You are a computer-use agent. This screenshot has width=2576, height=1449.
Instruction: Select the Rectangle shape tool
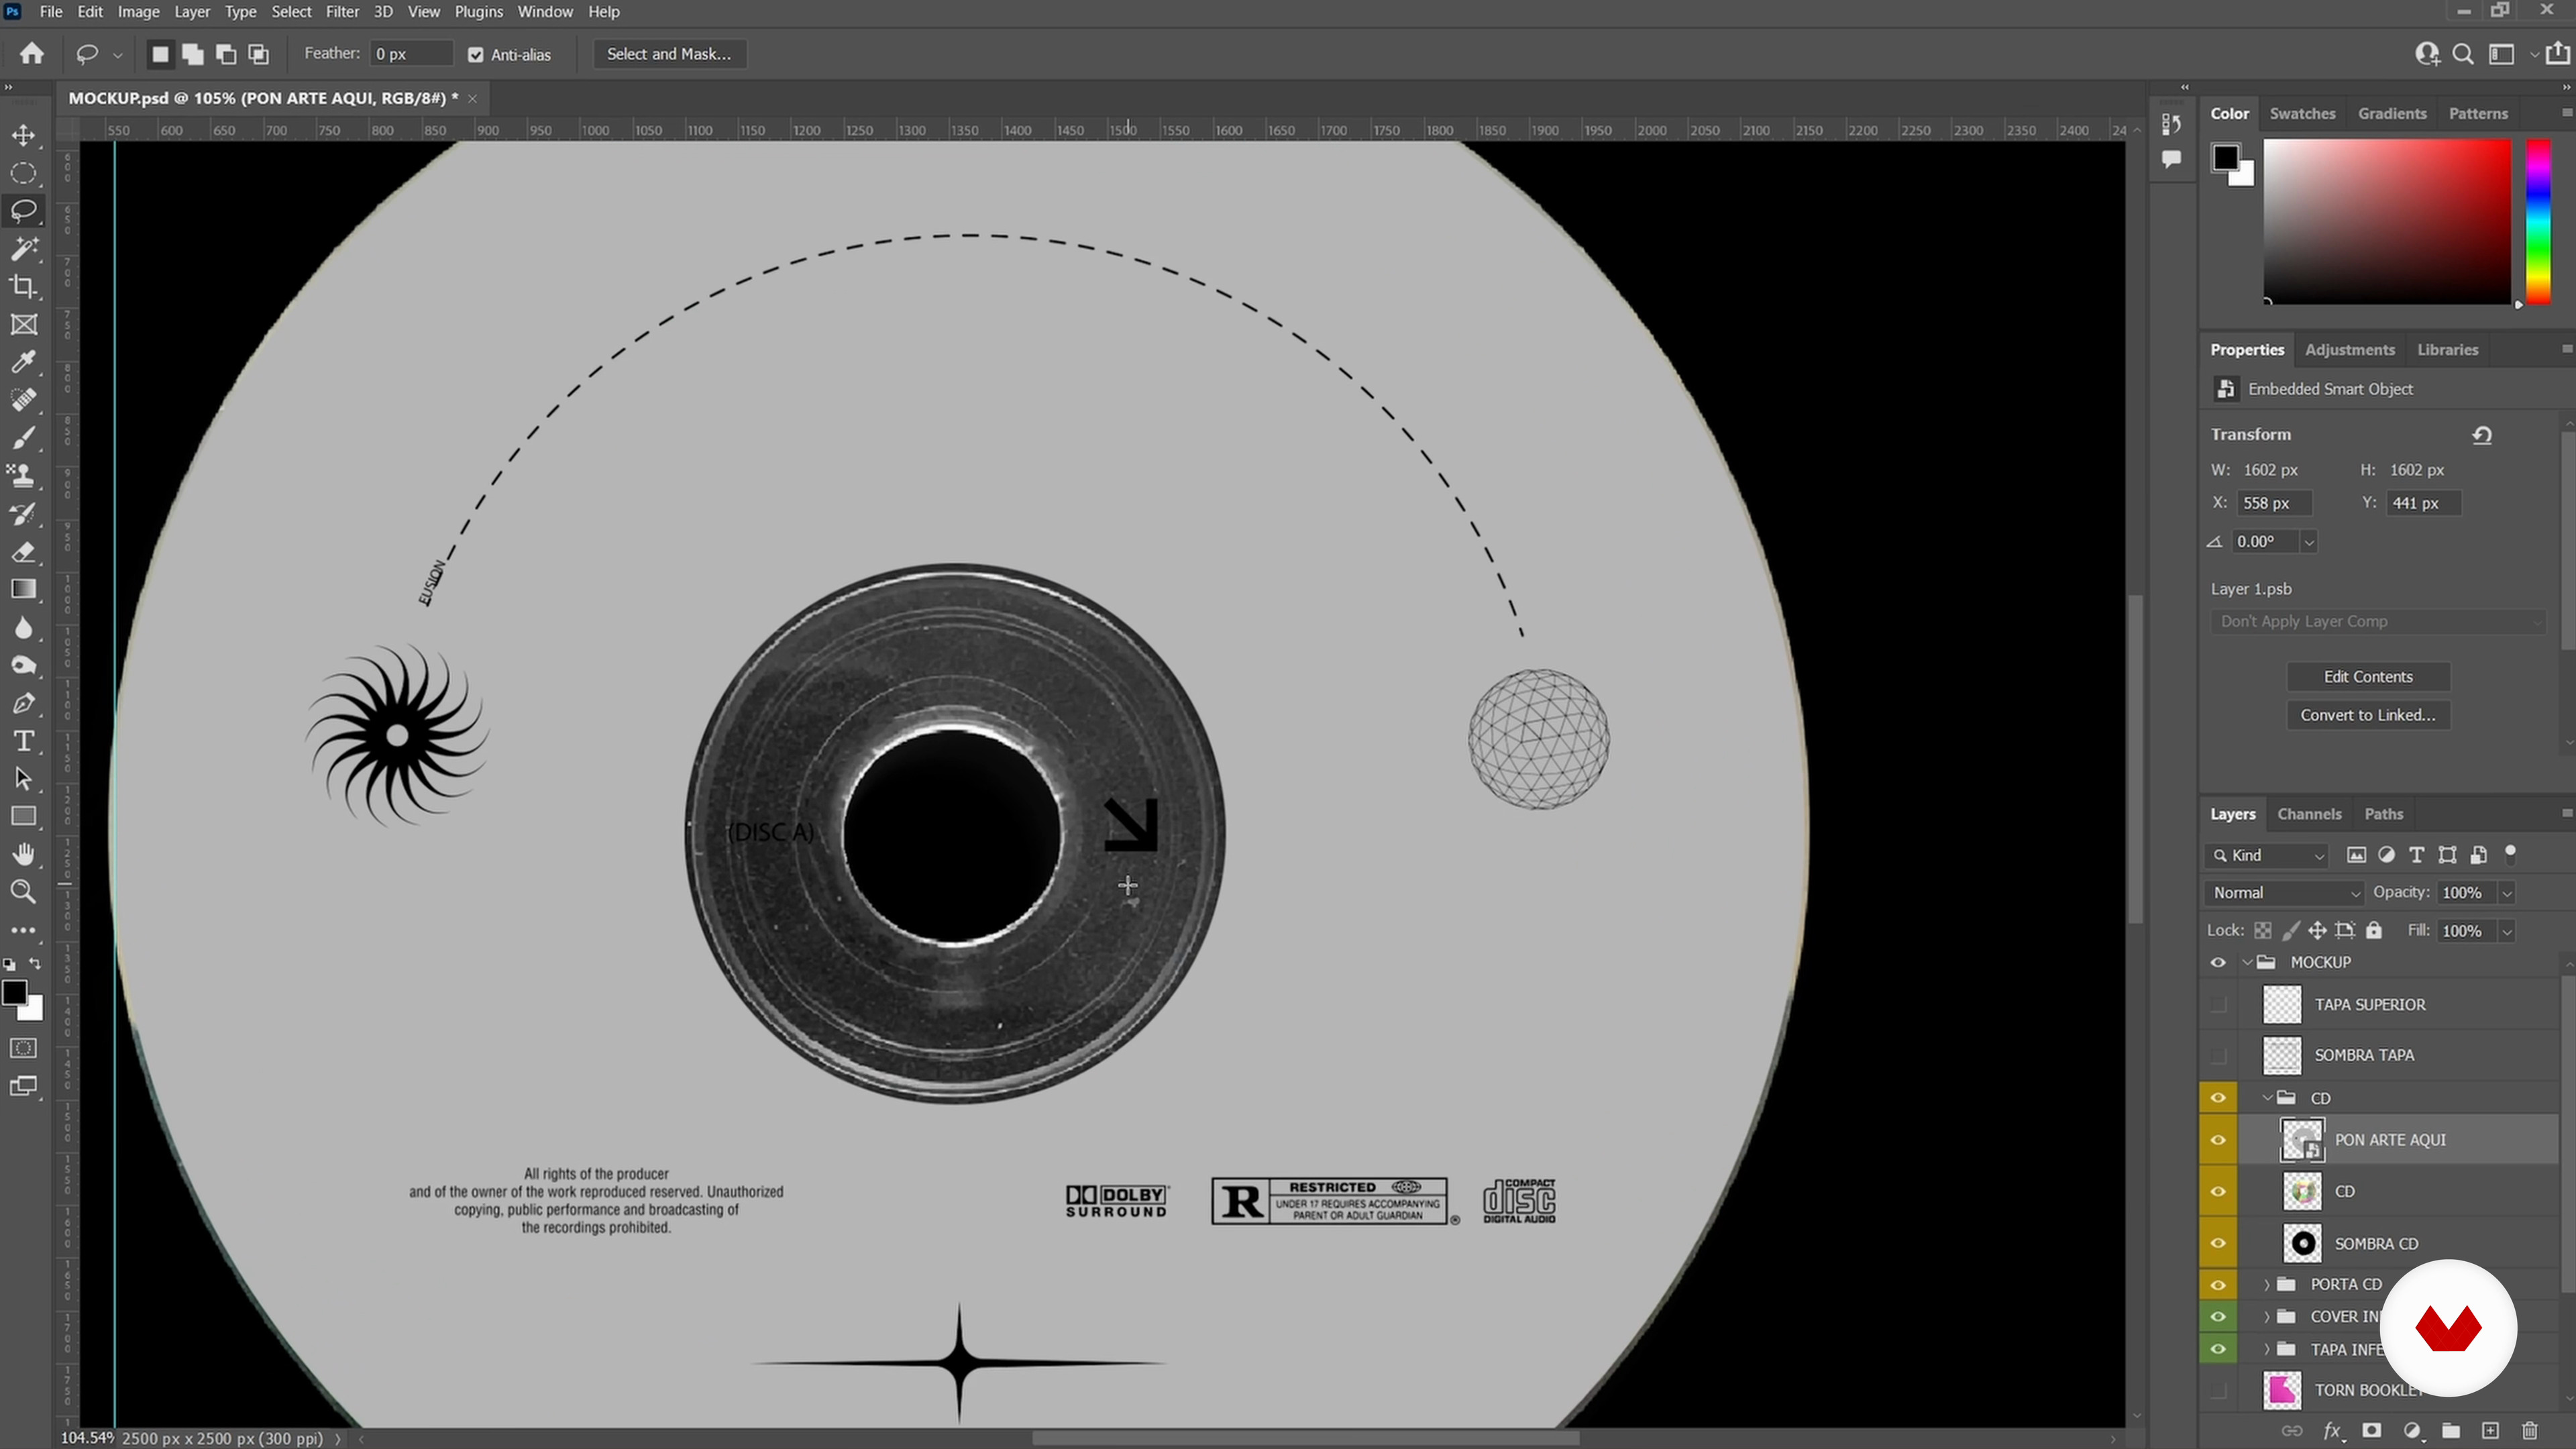[x=23, y=816]
